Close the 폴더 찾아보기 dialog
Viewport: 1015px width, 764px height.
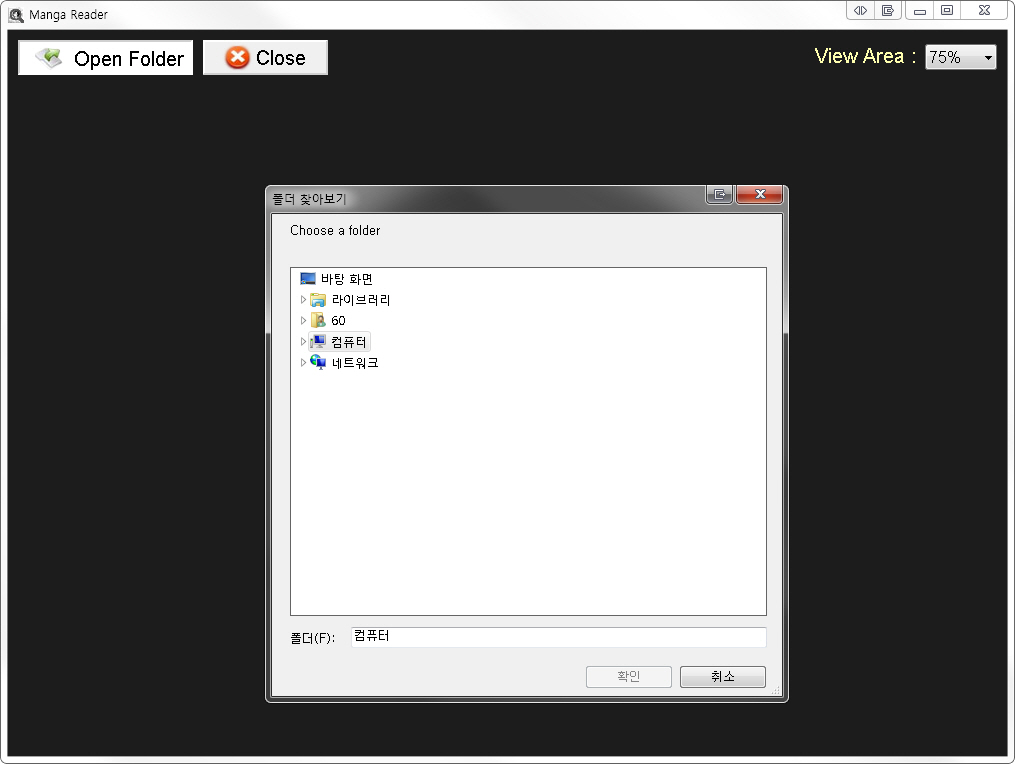(x=759, y=194)
